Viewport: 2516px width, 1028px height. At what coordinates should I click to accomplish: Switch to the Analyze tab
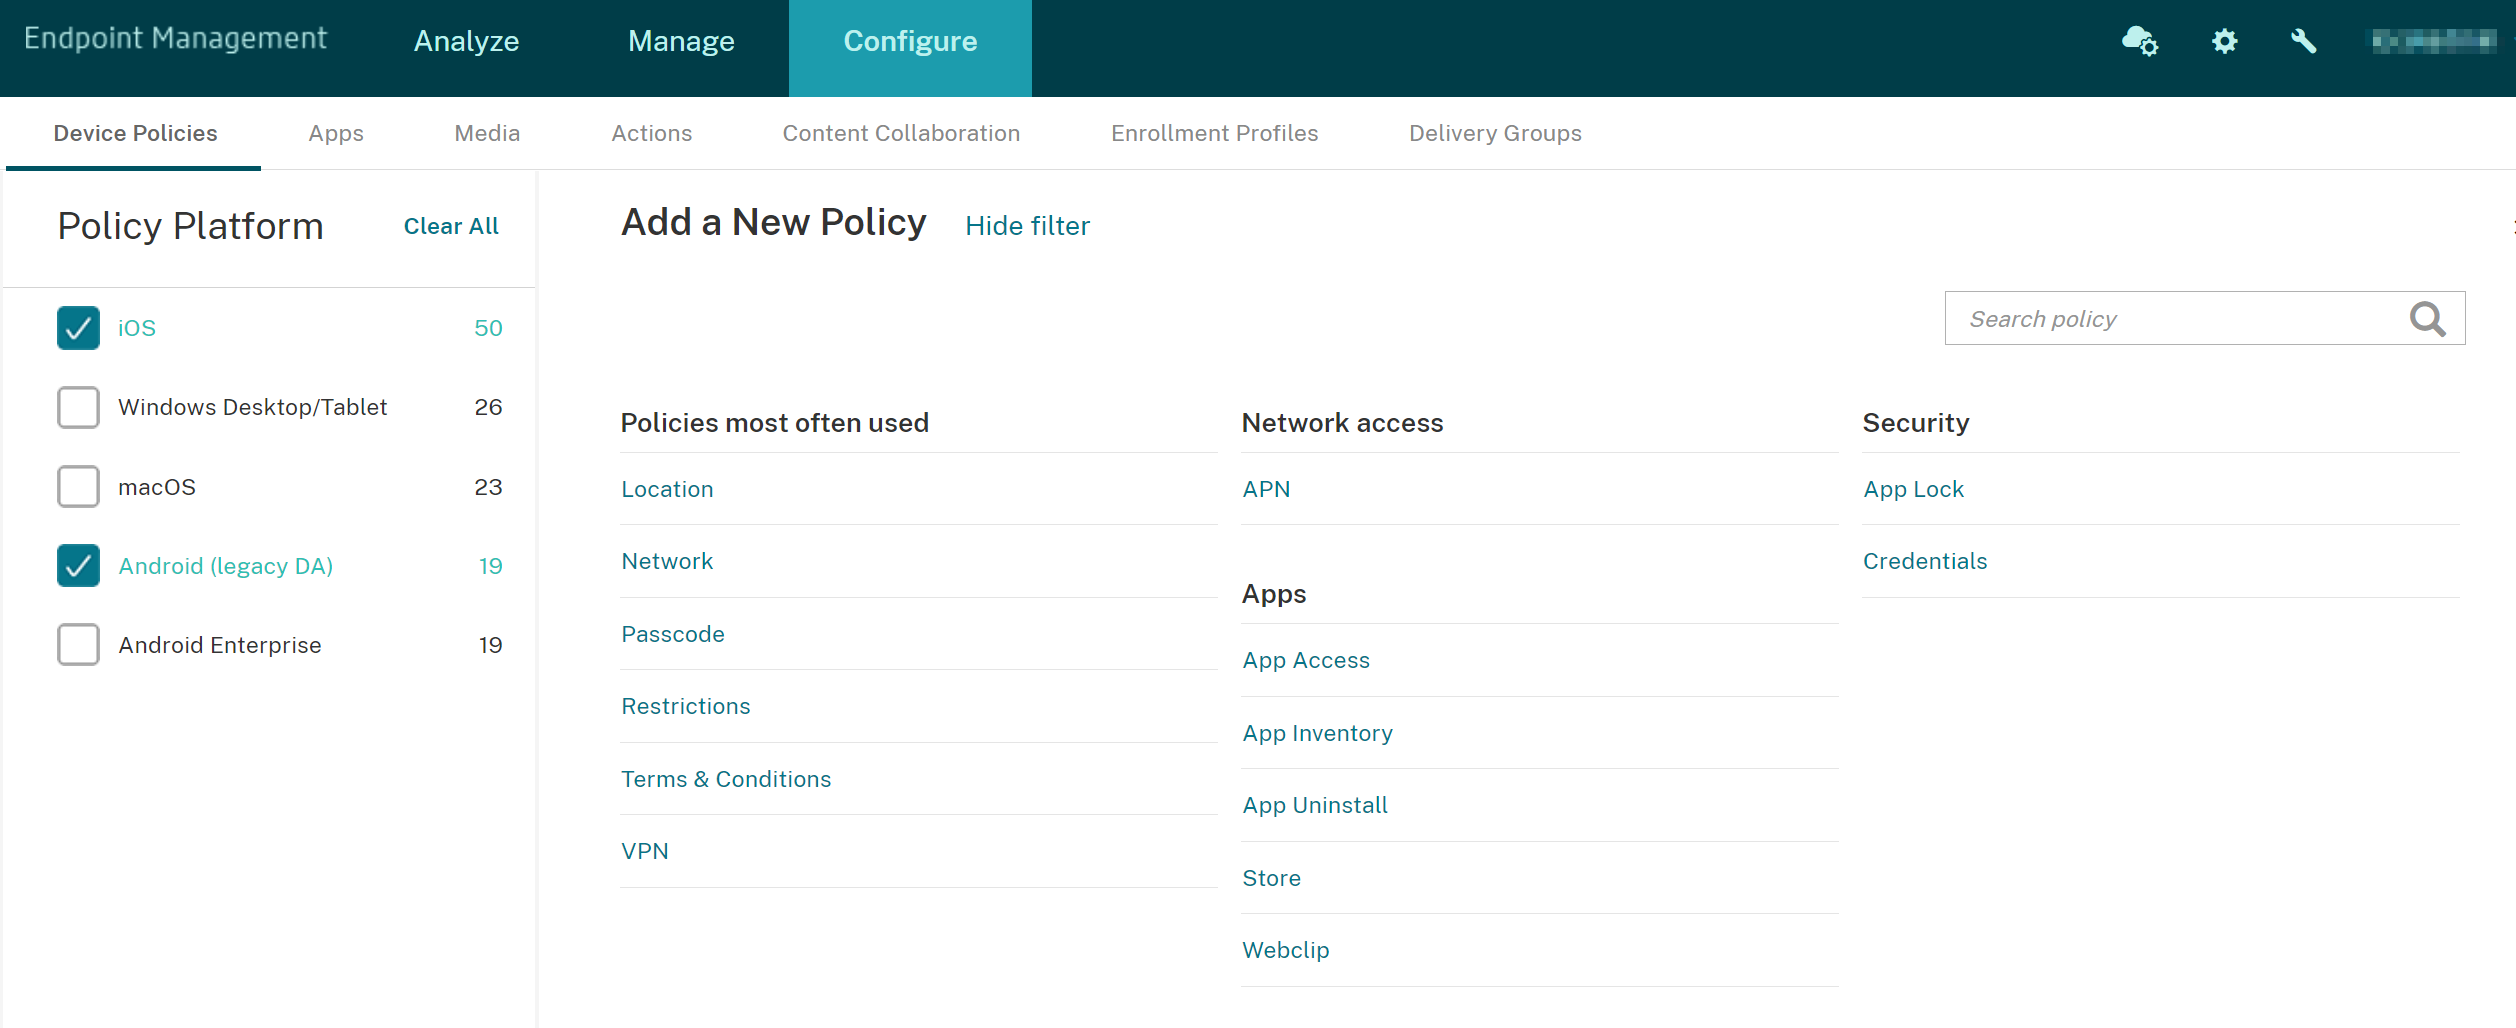click(466, 41)
